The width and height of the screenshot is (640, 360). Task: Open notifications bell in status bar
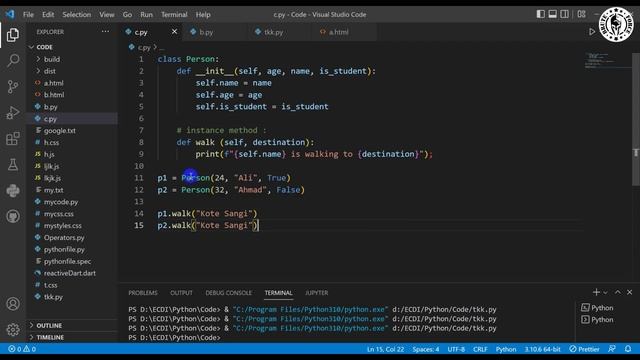click(x=628, y=349)
